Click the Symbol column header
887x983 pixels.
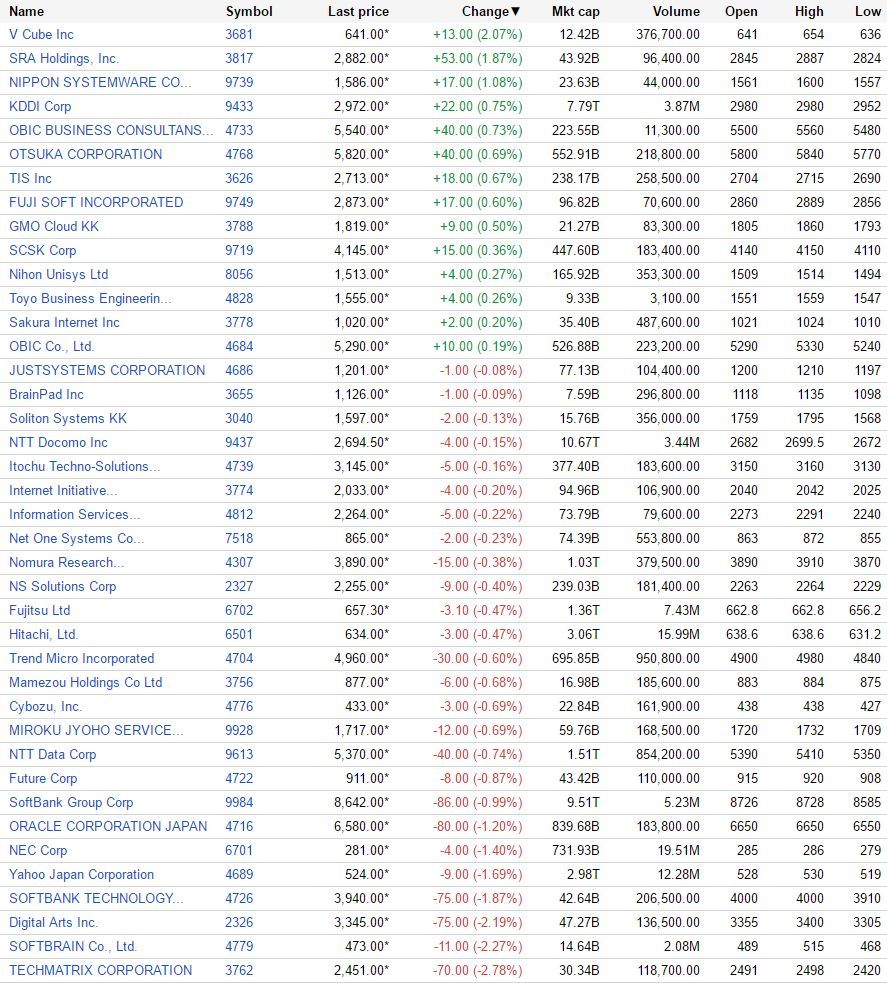[249, 11]
